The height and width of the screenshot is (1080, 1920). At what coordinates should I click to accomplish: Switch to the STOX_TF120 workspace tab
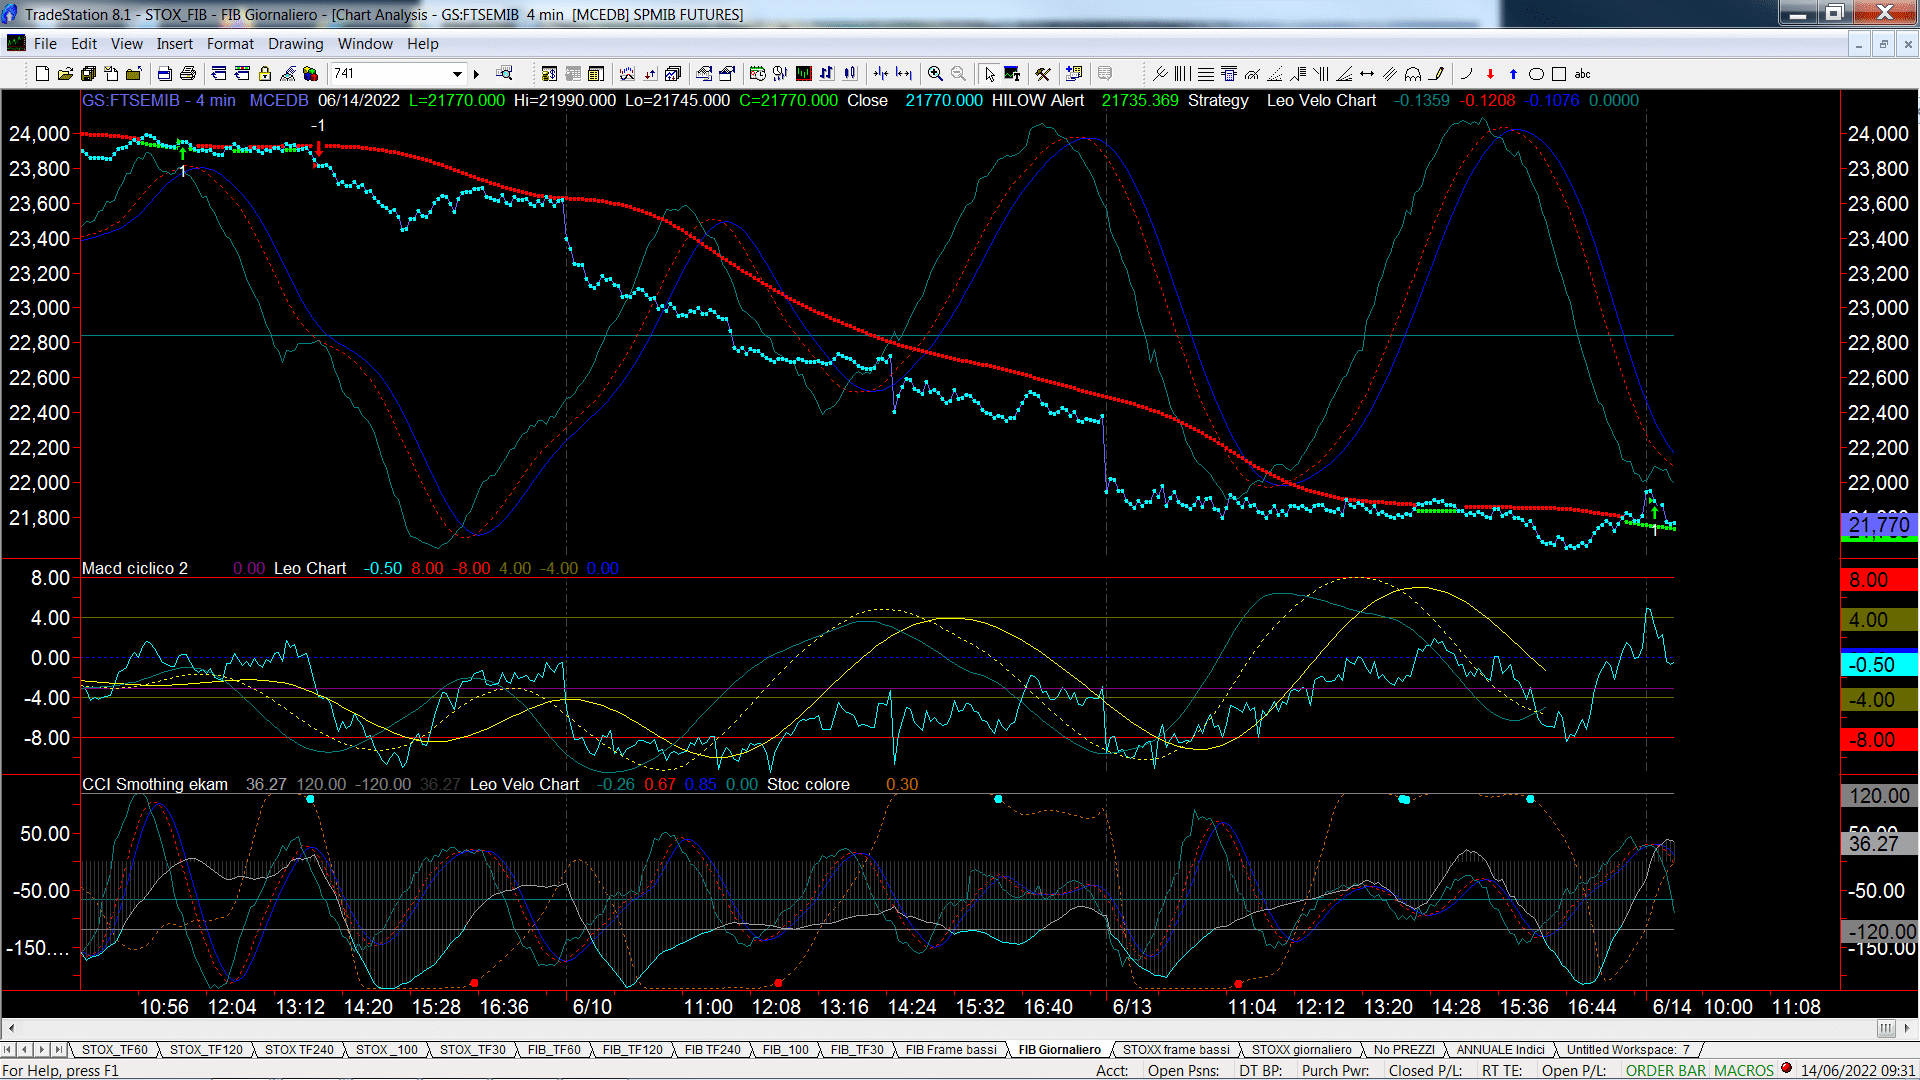pos(206,1049)
